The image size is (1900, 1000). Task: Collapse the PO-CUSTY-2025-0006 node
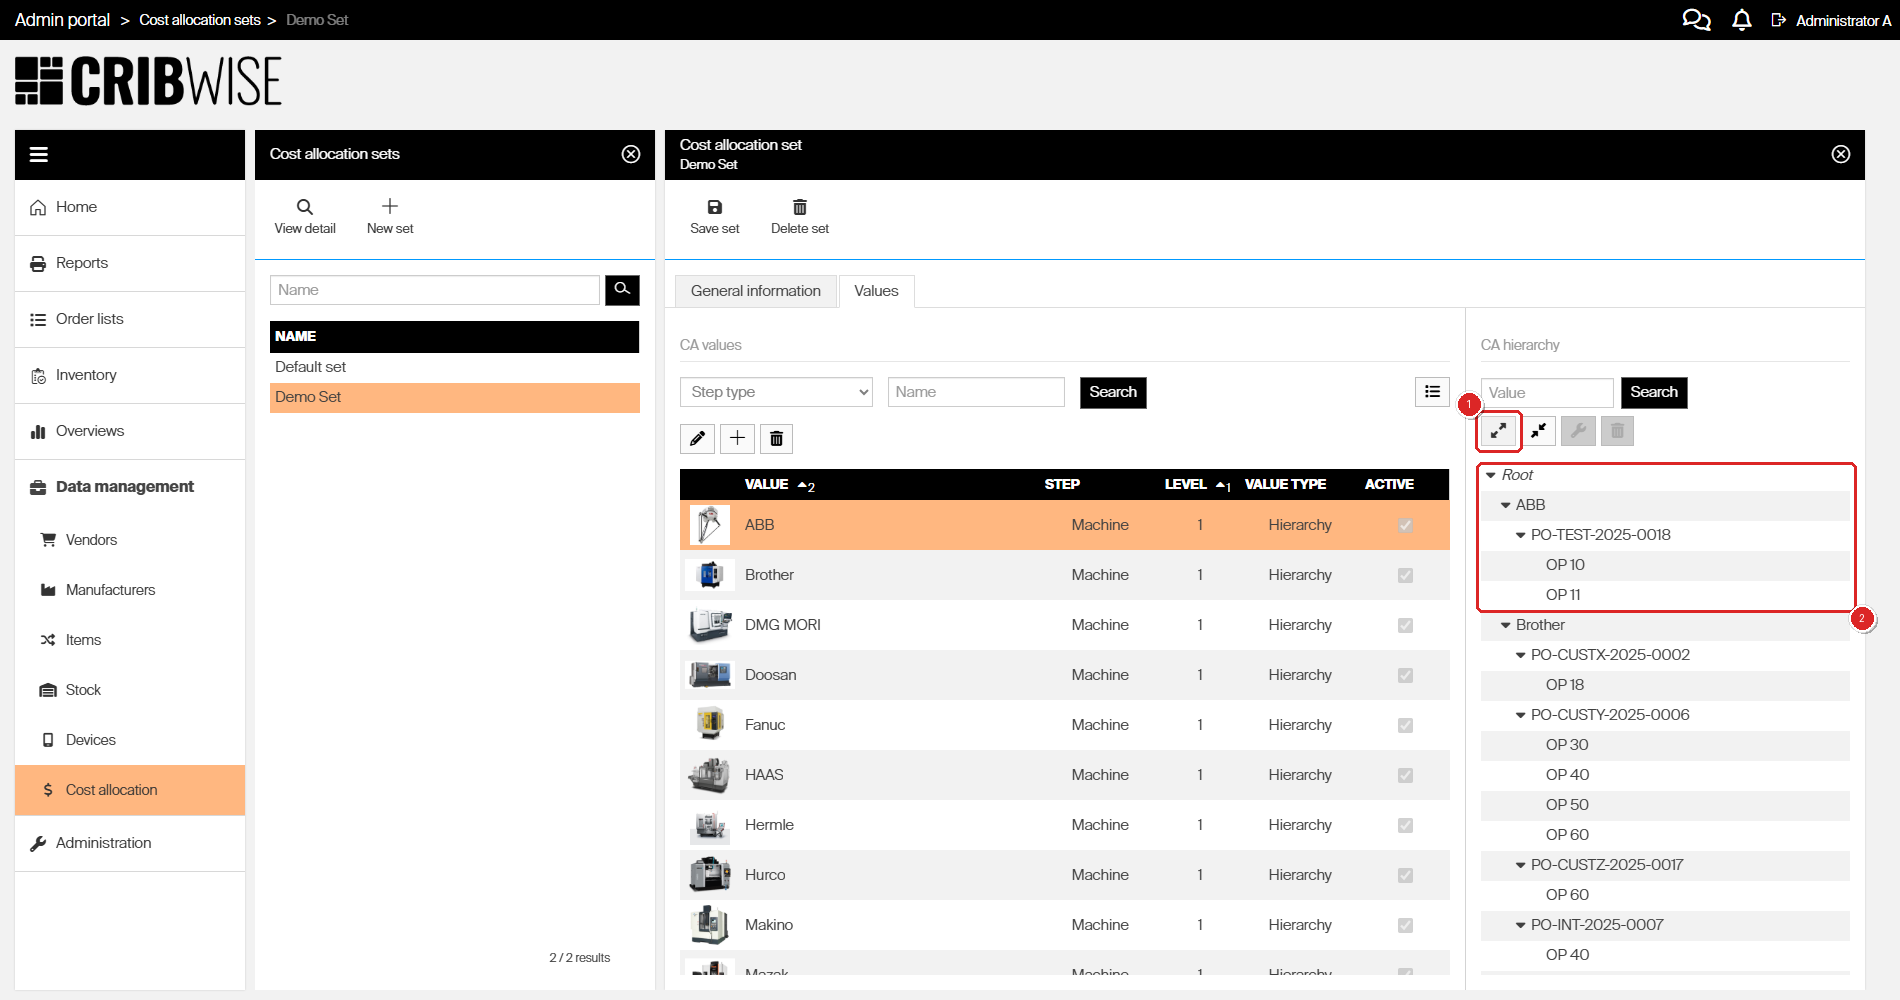click(1521, 715)
